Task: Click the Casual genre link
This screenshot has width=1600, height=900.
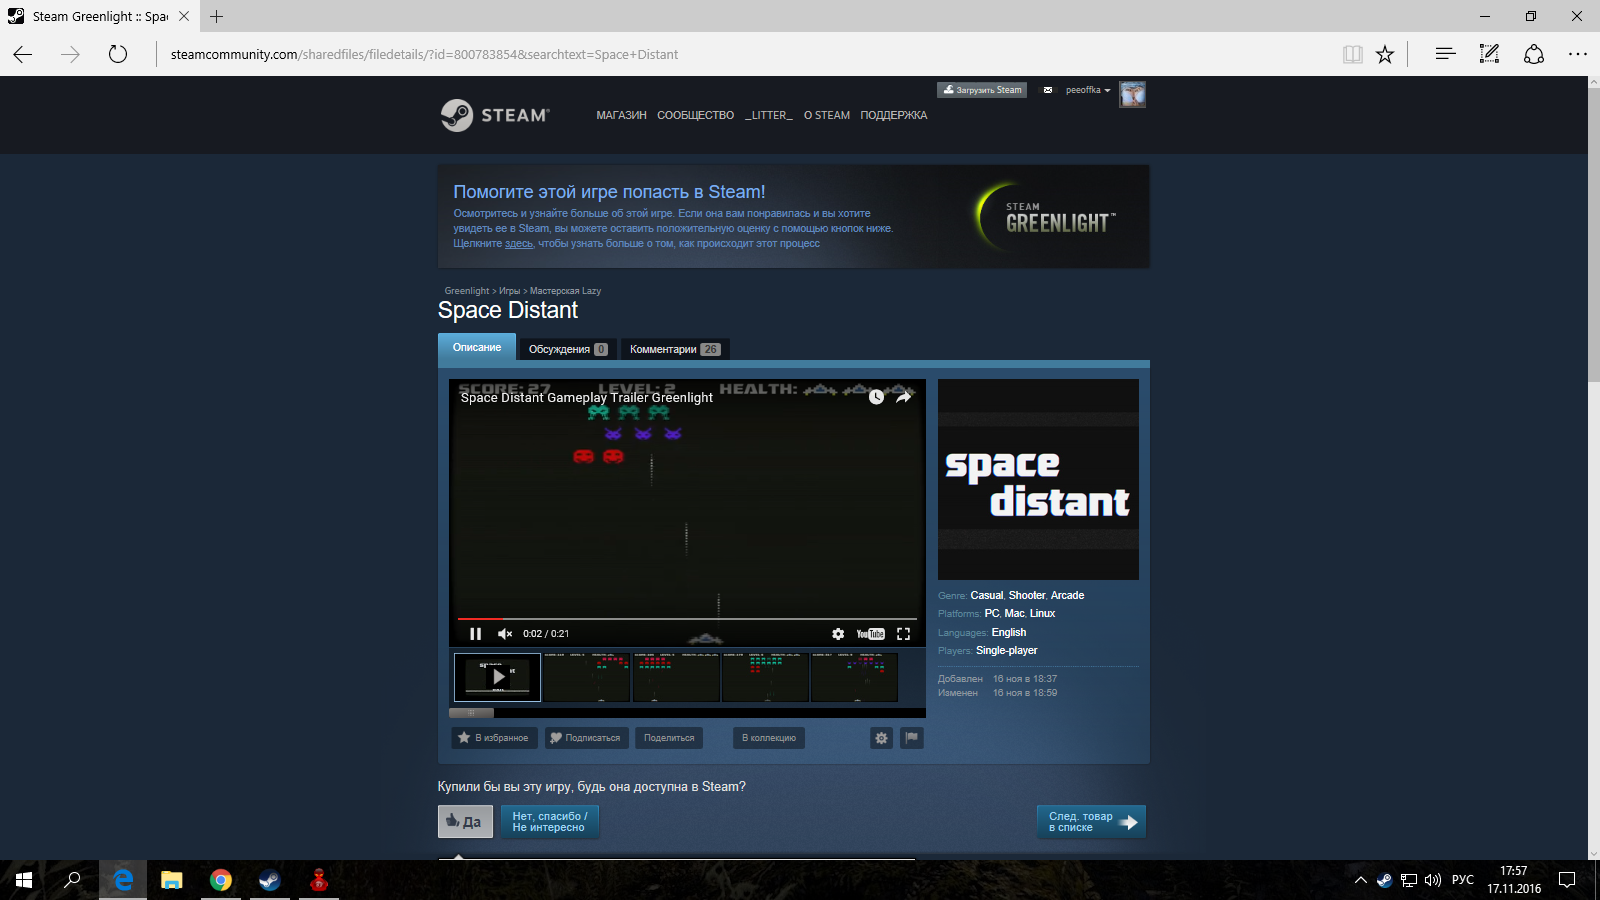Action: coord(987,596)
